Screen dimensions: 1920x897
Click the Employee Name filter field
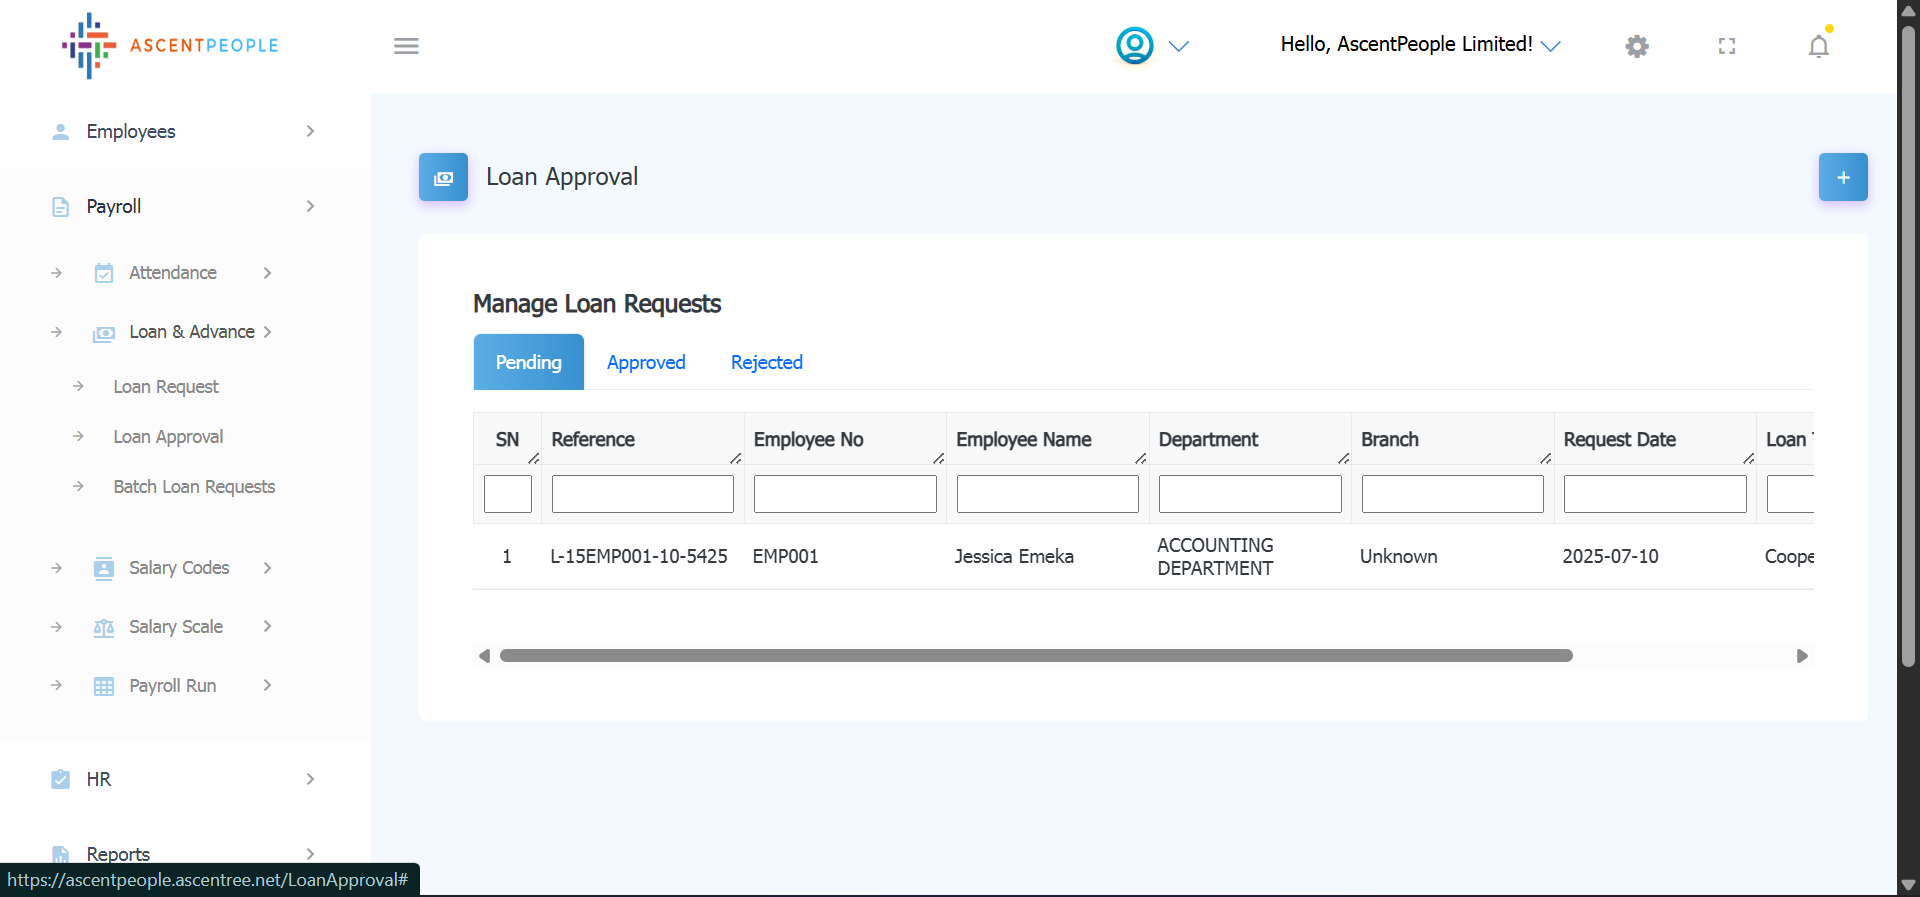(x=1047, y=494)
